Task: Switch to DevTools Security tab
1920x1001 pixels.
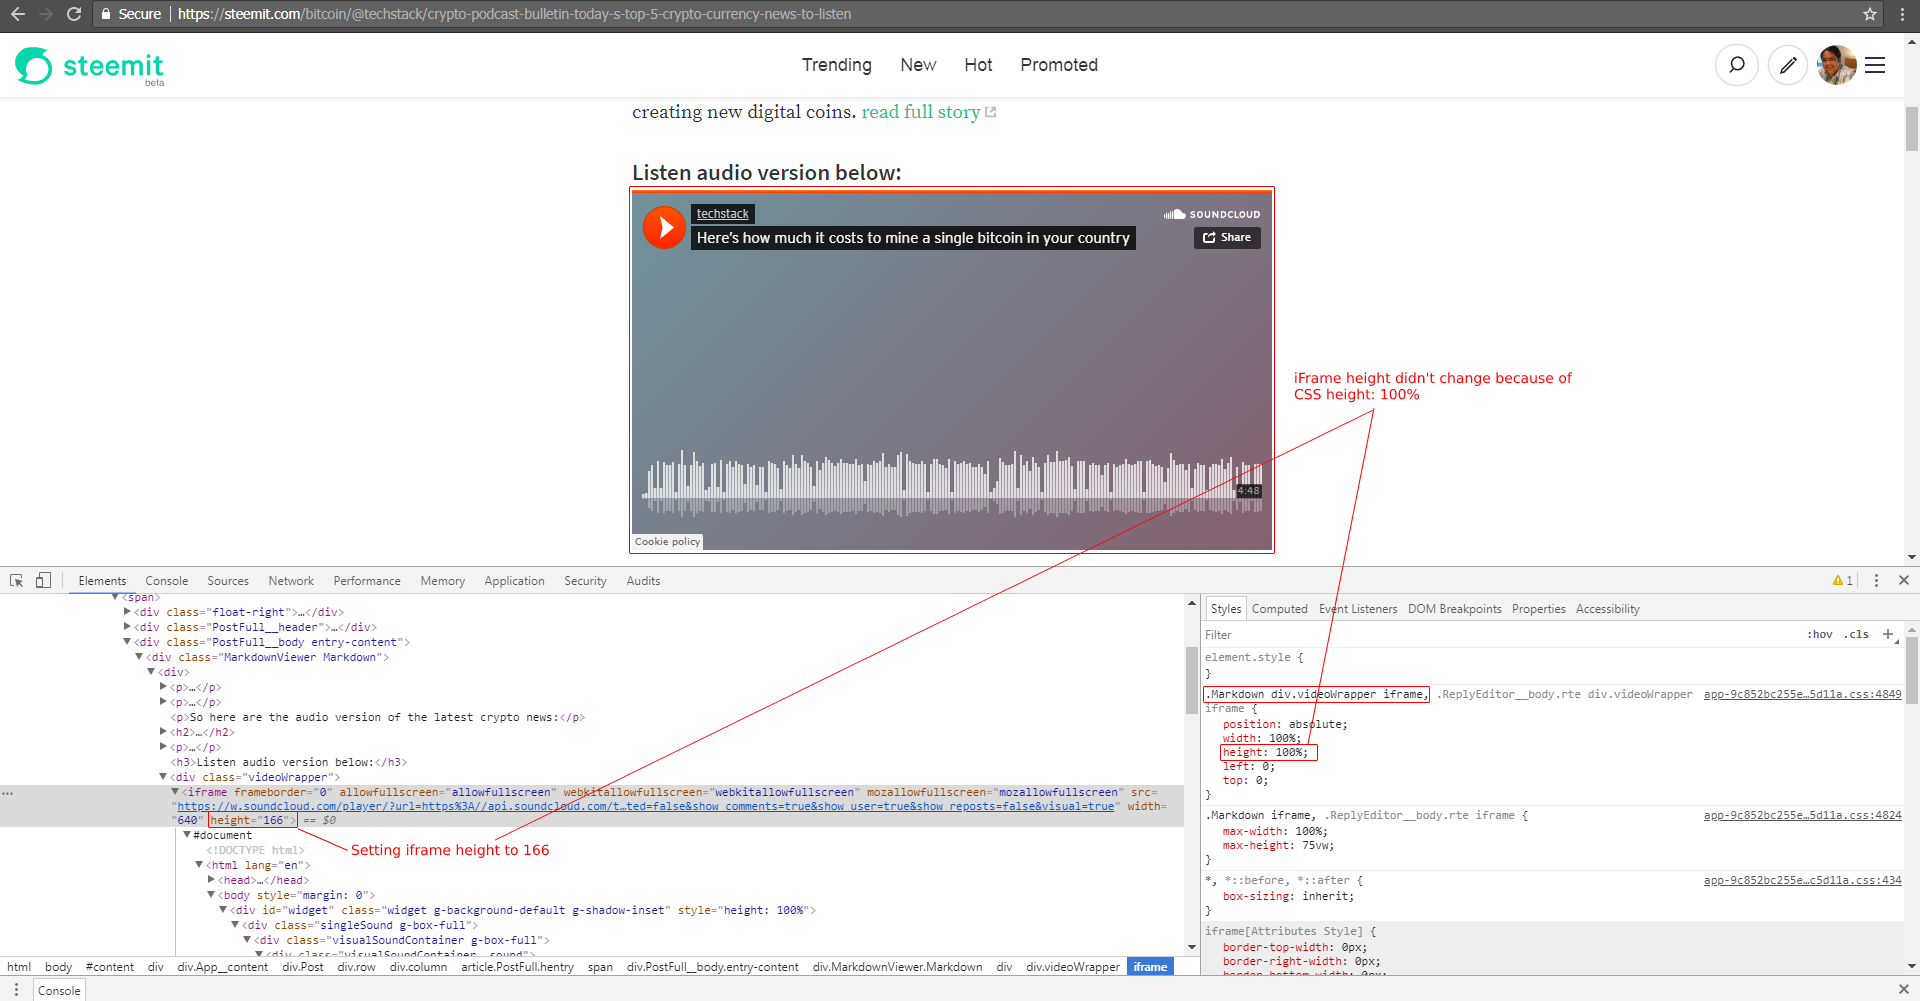Action: 585,581
